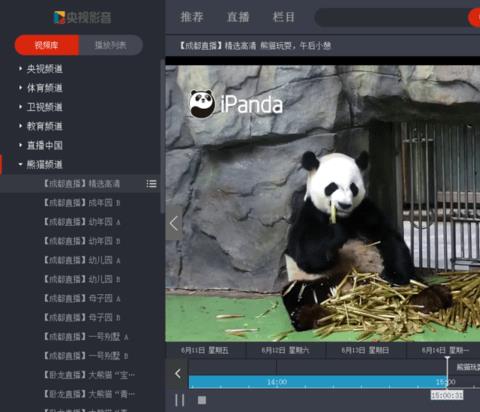480x412 pixels.
Task: Select the 6月14日 星期一 date
Action: [445, 350]
